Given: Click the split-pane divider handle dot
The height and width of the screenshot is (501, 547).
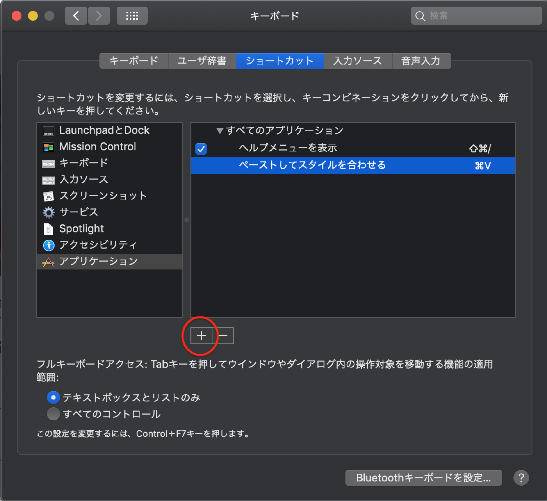Looking at the screenshot, I should coord(187,220).
